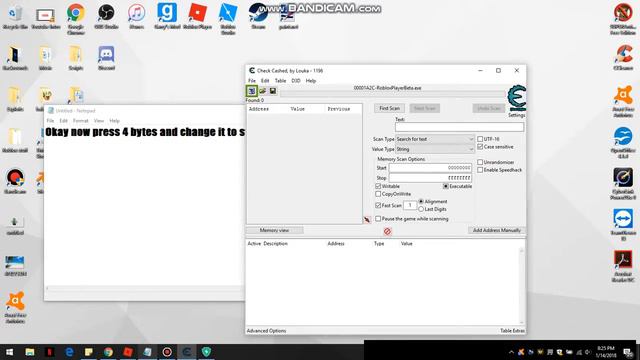Select the Last Digits radio button
The width and height of the screenshot is (640, 360).
coord(421,209)
